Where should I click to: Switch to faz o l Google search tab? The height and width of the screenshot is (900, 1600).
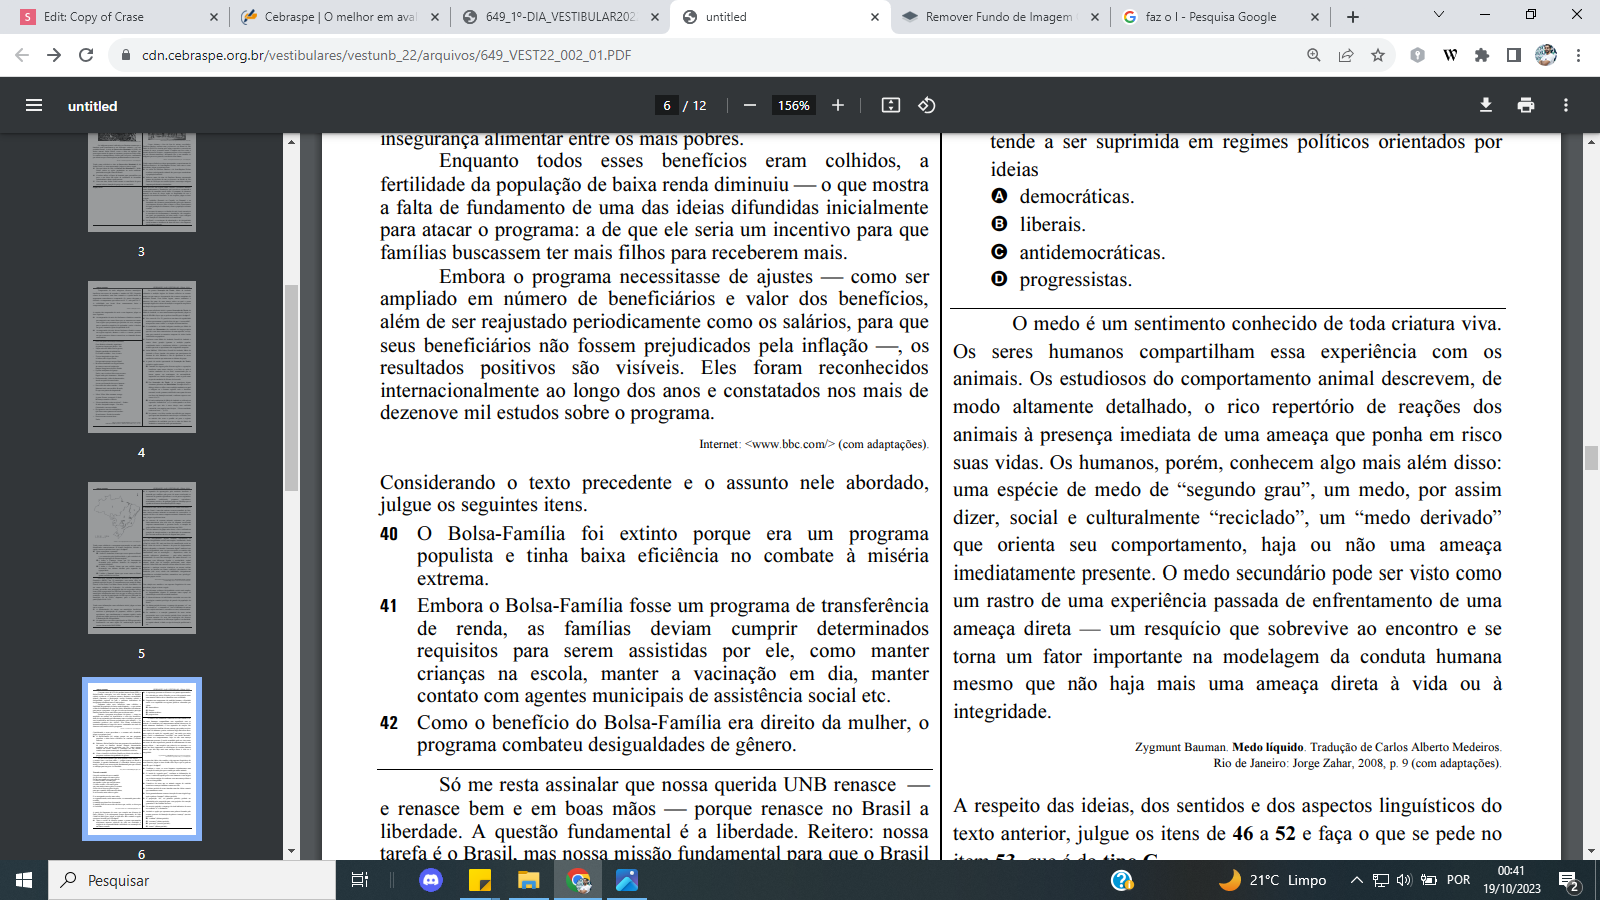pyautogui.click(x=1220, y=17)
